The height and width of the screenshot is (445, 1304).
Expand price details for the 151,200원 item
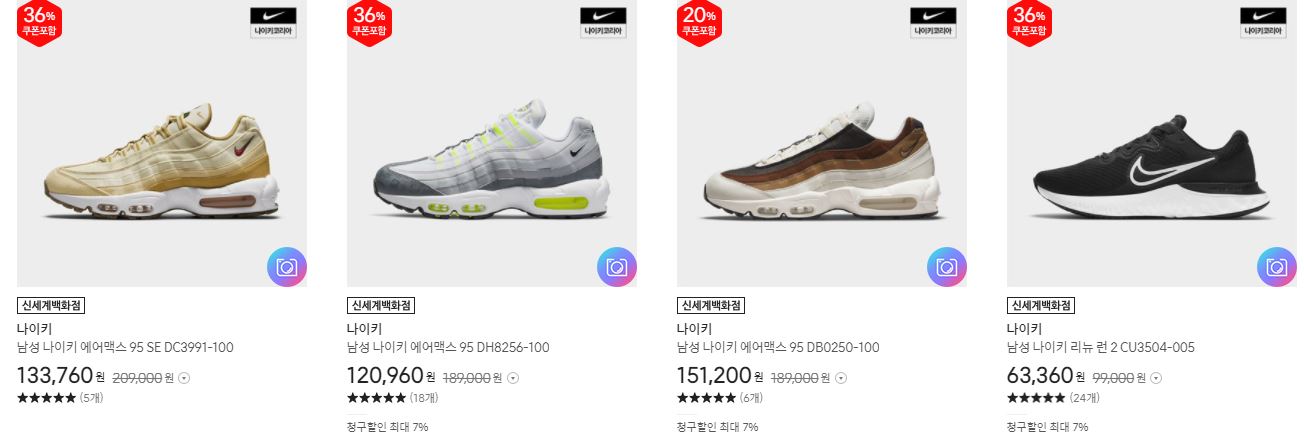842,378
